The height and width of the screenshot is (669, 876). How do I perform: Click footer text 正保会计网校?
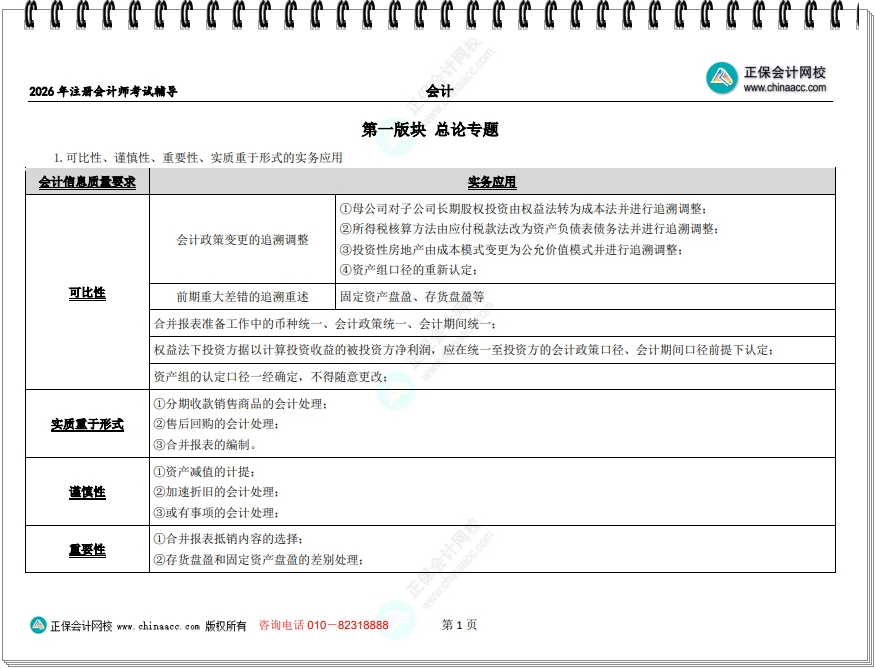coord(81,626)
